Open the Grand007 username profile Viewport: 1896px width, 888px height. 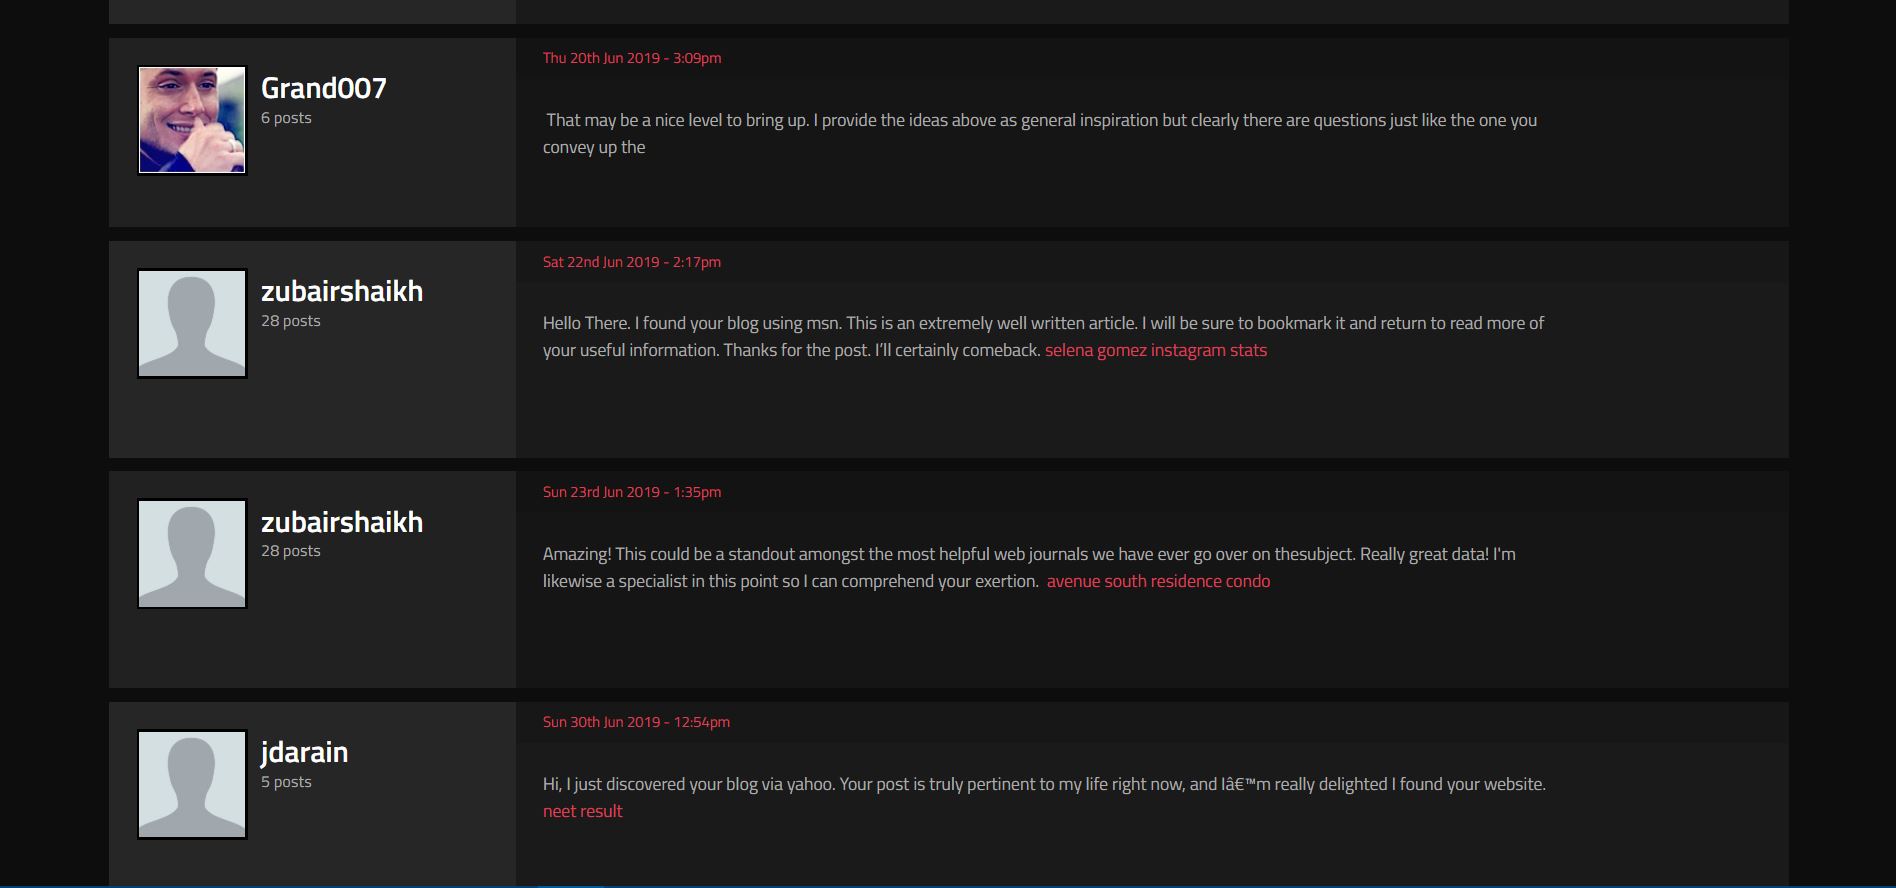323,88
